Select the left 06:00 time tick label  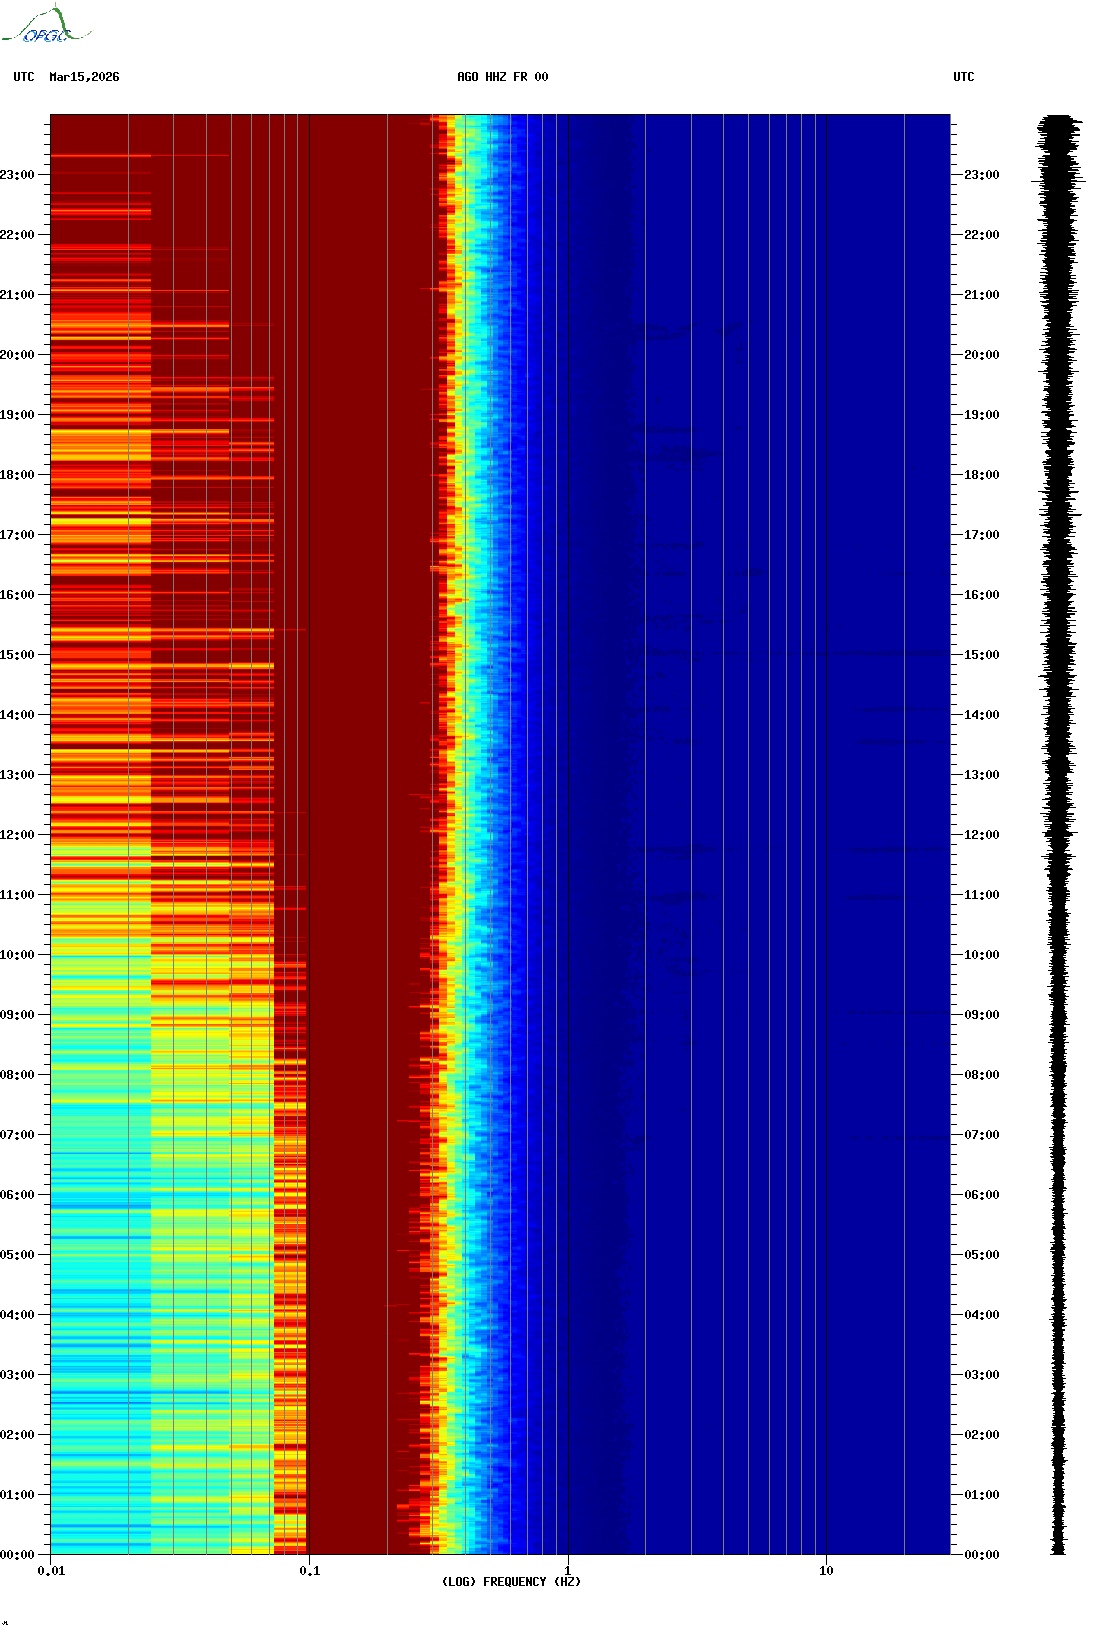17,1195
